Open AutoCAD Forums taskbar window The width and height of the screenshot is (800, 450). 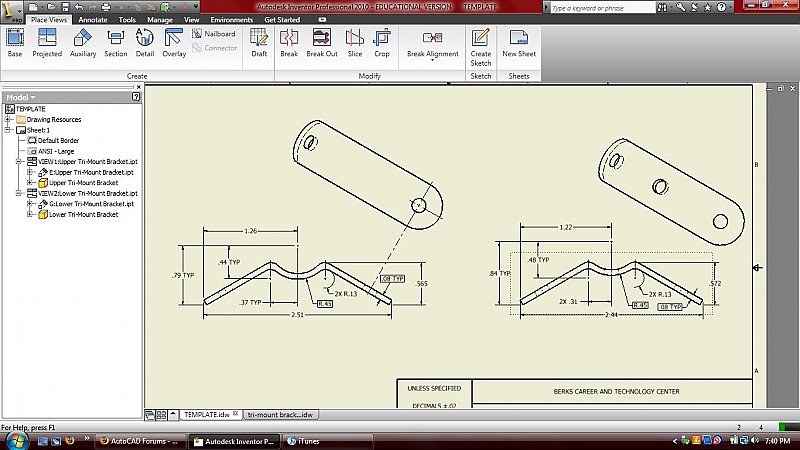pyautogui.click(x=140, y=441)
